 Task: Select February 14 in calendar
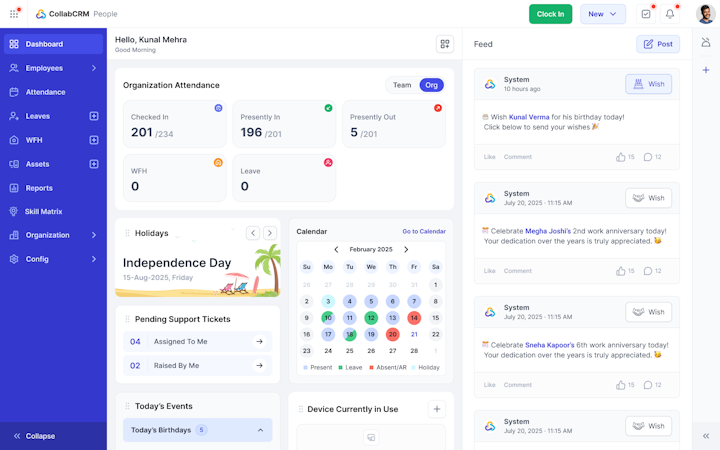coord(414,318)
